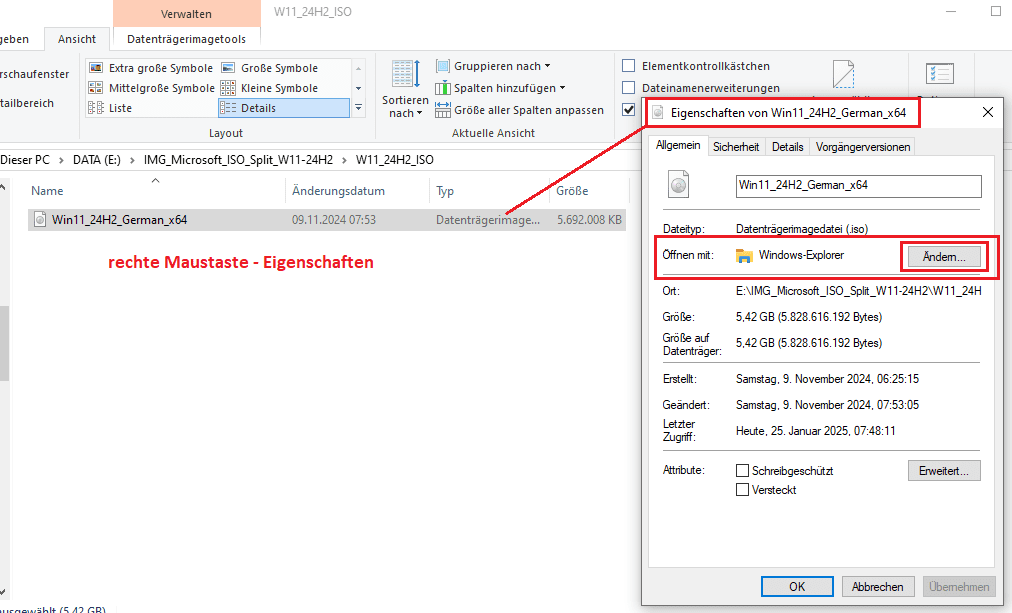This screenshot has width=1012, height=613.
Task: Select Allgemein tab in properties
Action: pos(678,145)
